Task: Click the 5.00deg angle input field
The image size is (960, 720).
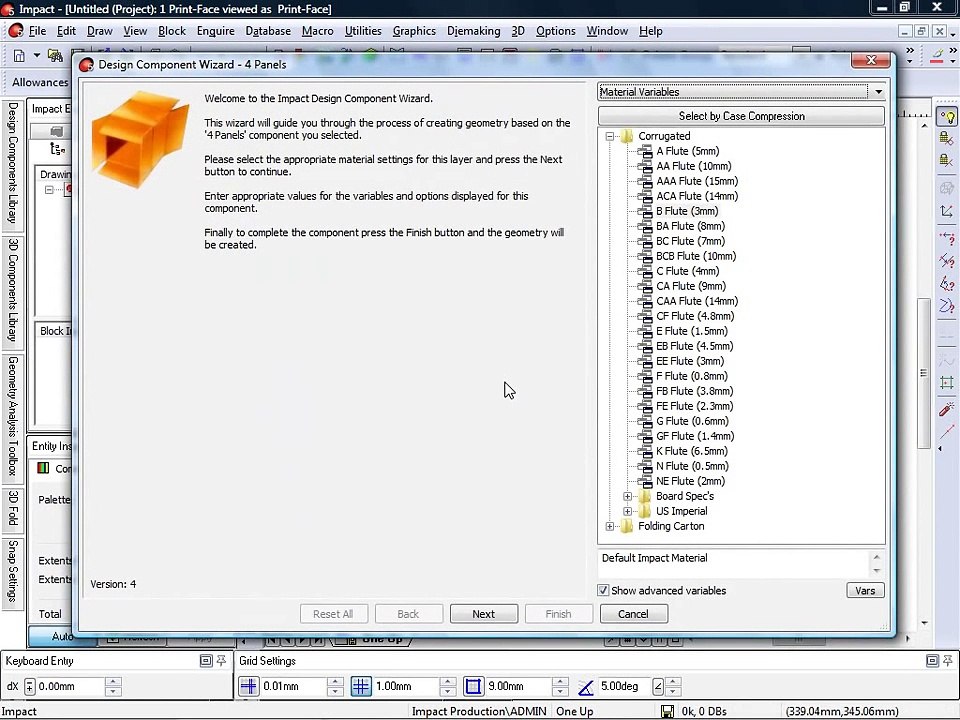Action: pos(624,686)
